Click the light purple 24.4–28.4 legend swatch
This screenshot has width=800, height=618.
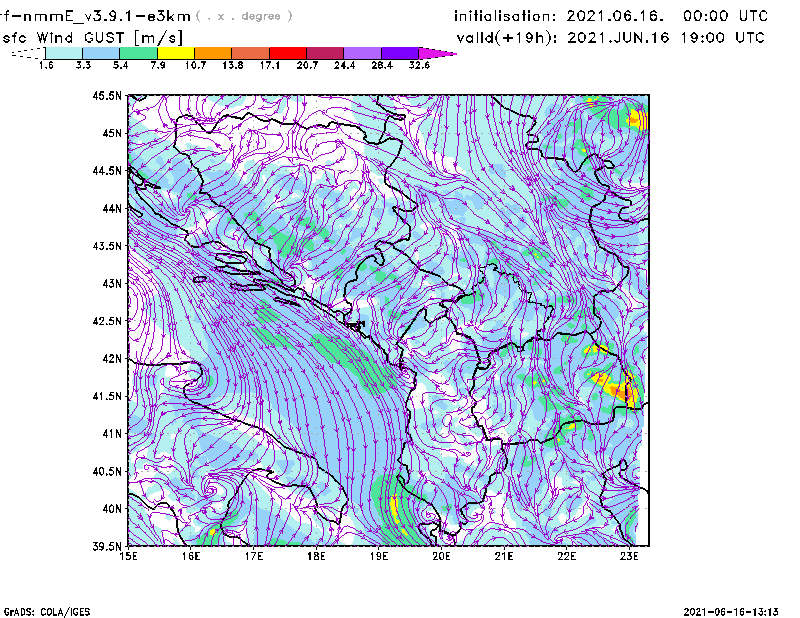click(363, 53)
